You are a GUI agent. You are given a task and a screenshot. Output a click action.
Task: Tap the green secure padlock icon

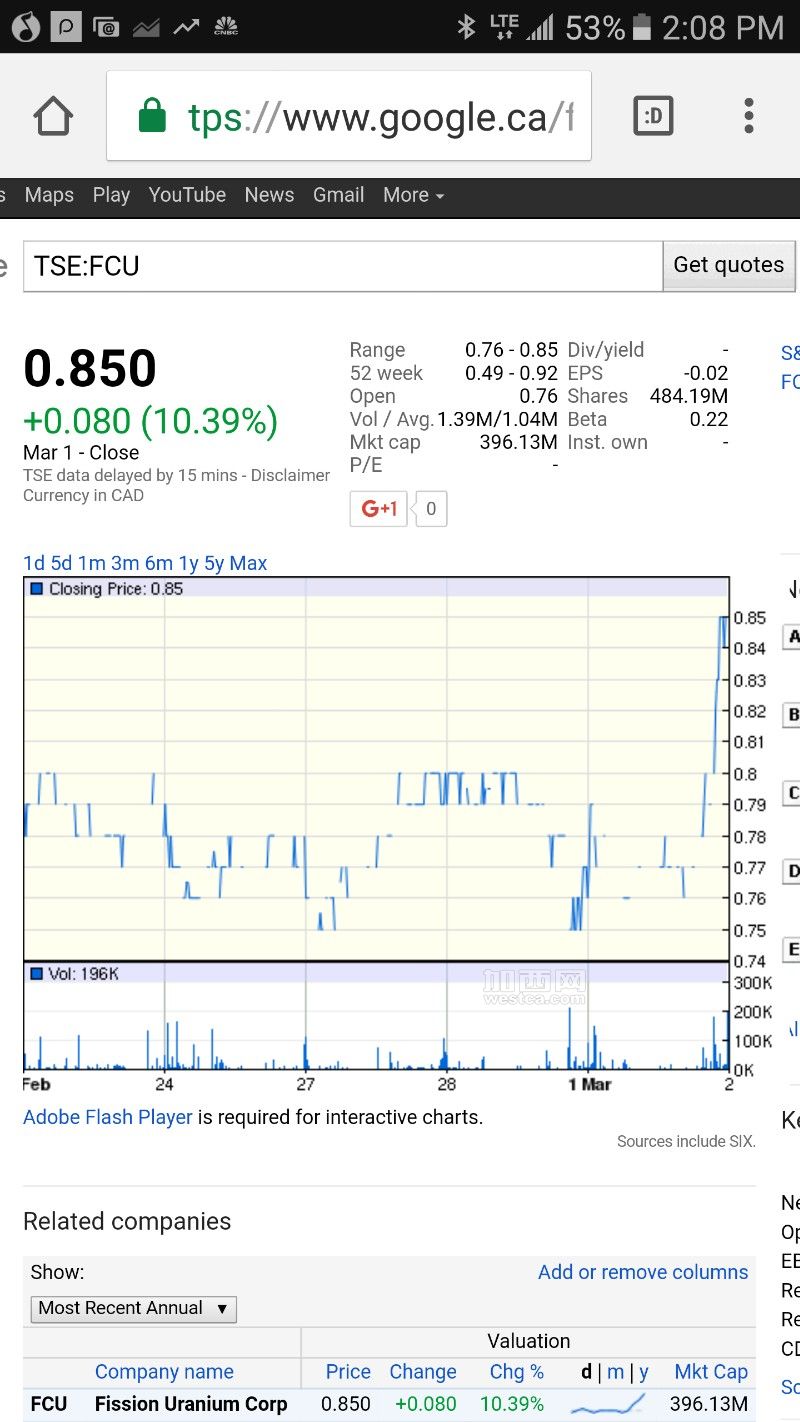[152, 115]
